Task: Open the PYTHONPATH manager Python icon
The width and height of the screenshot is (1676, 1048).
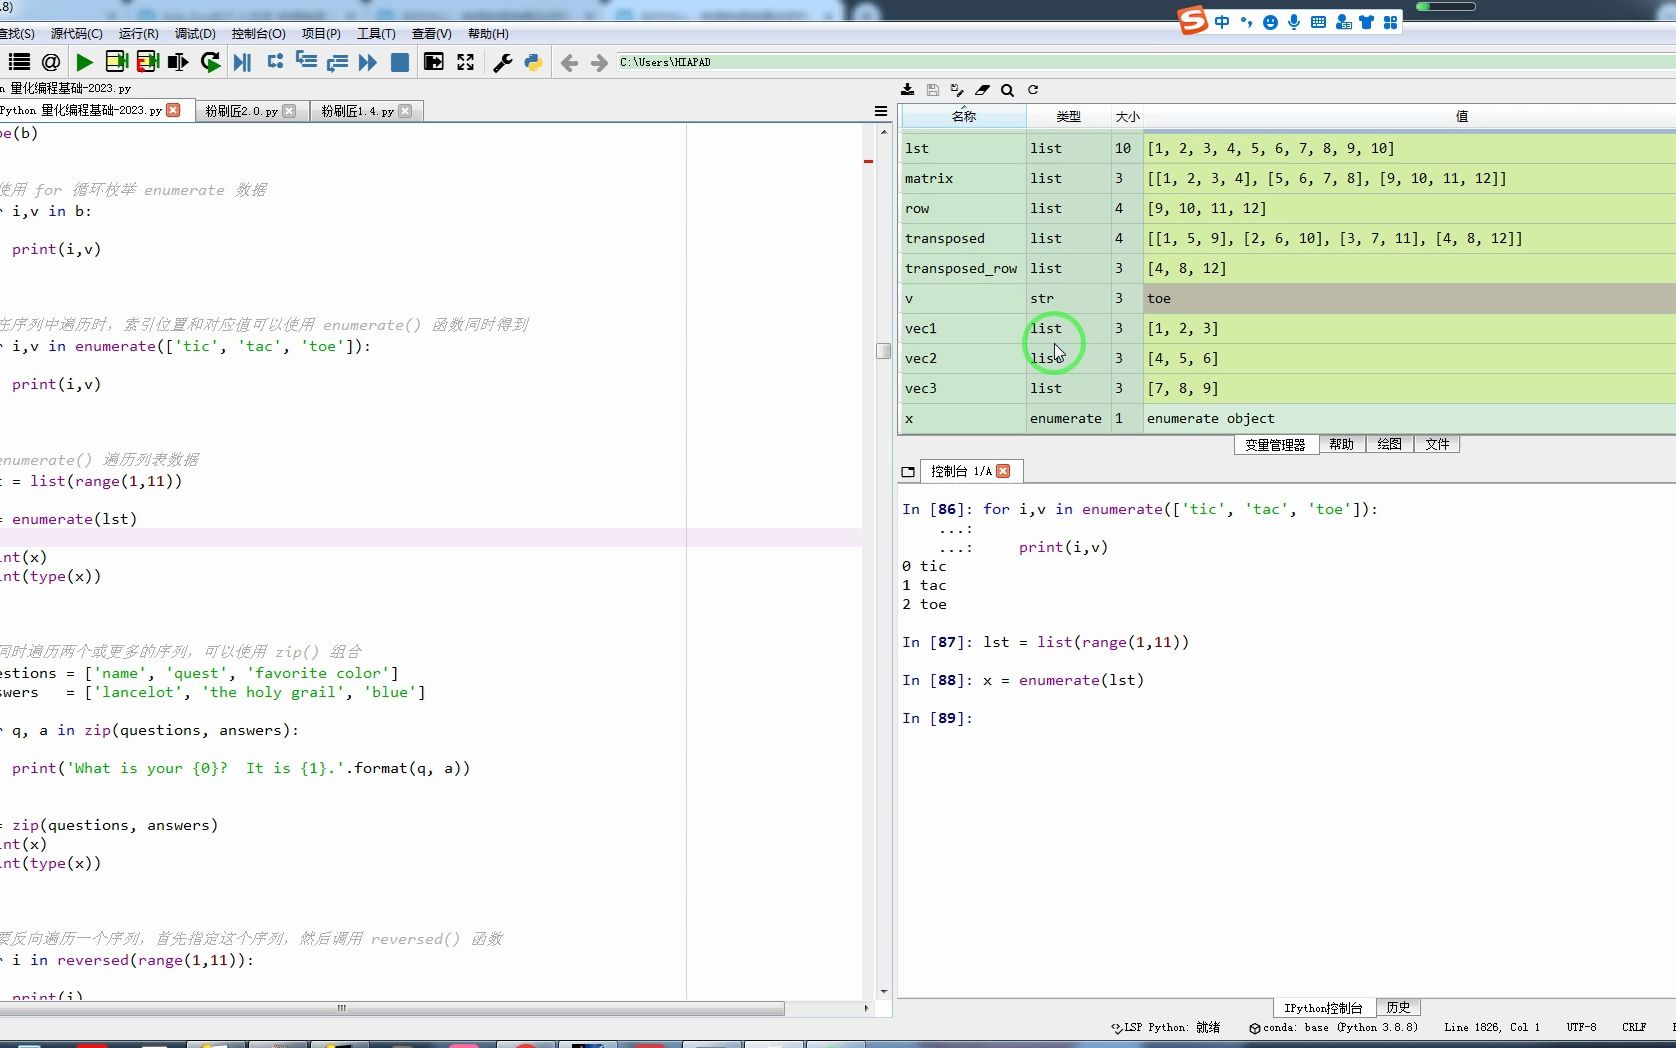Action: (533, 62)
